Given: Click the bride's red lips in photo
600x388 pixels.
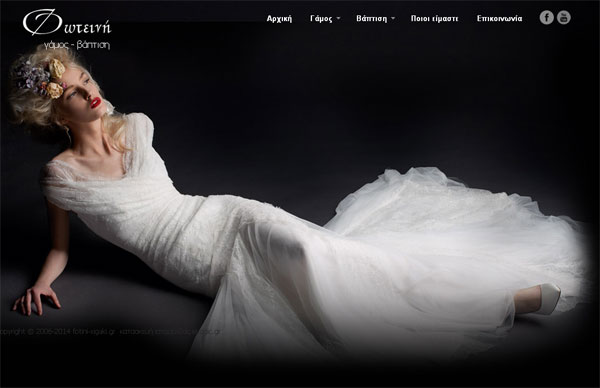Looking at the screenshot, I should (x=95, y=103).
